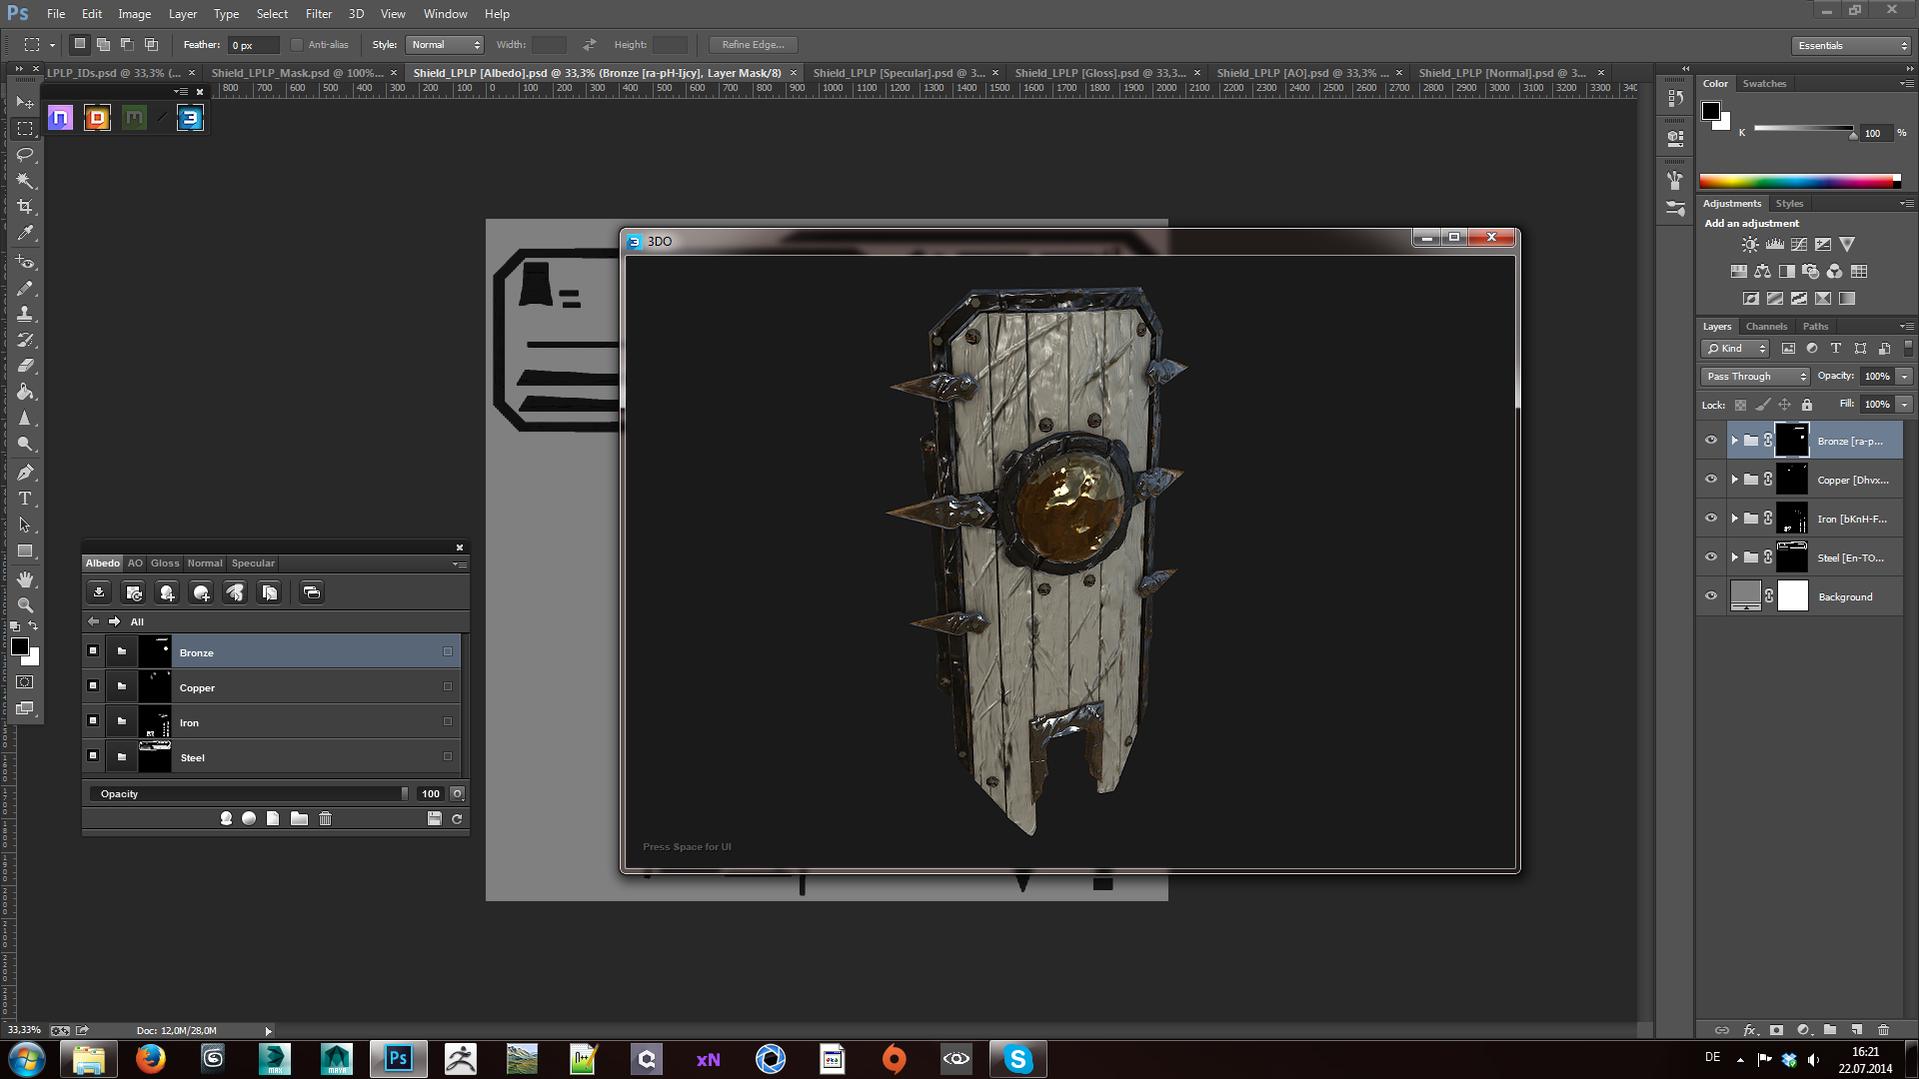This screenshot has height=1079, width=1919.
Task: Open the Kind layer filter dropdown
Action: [x=1736, y=348]
